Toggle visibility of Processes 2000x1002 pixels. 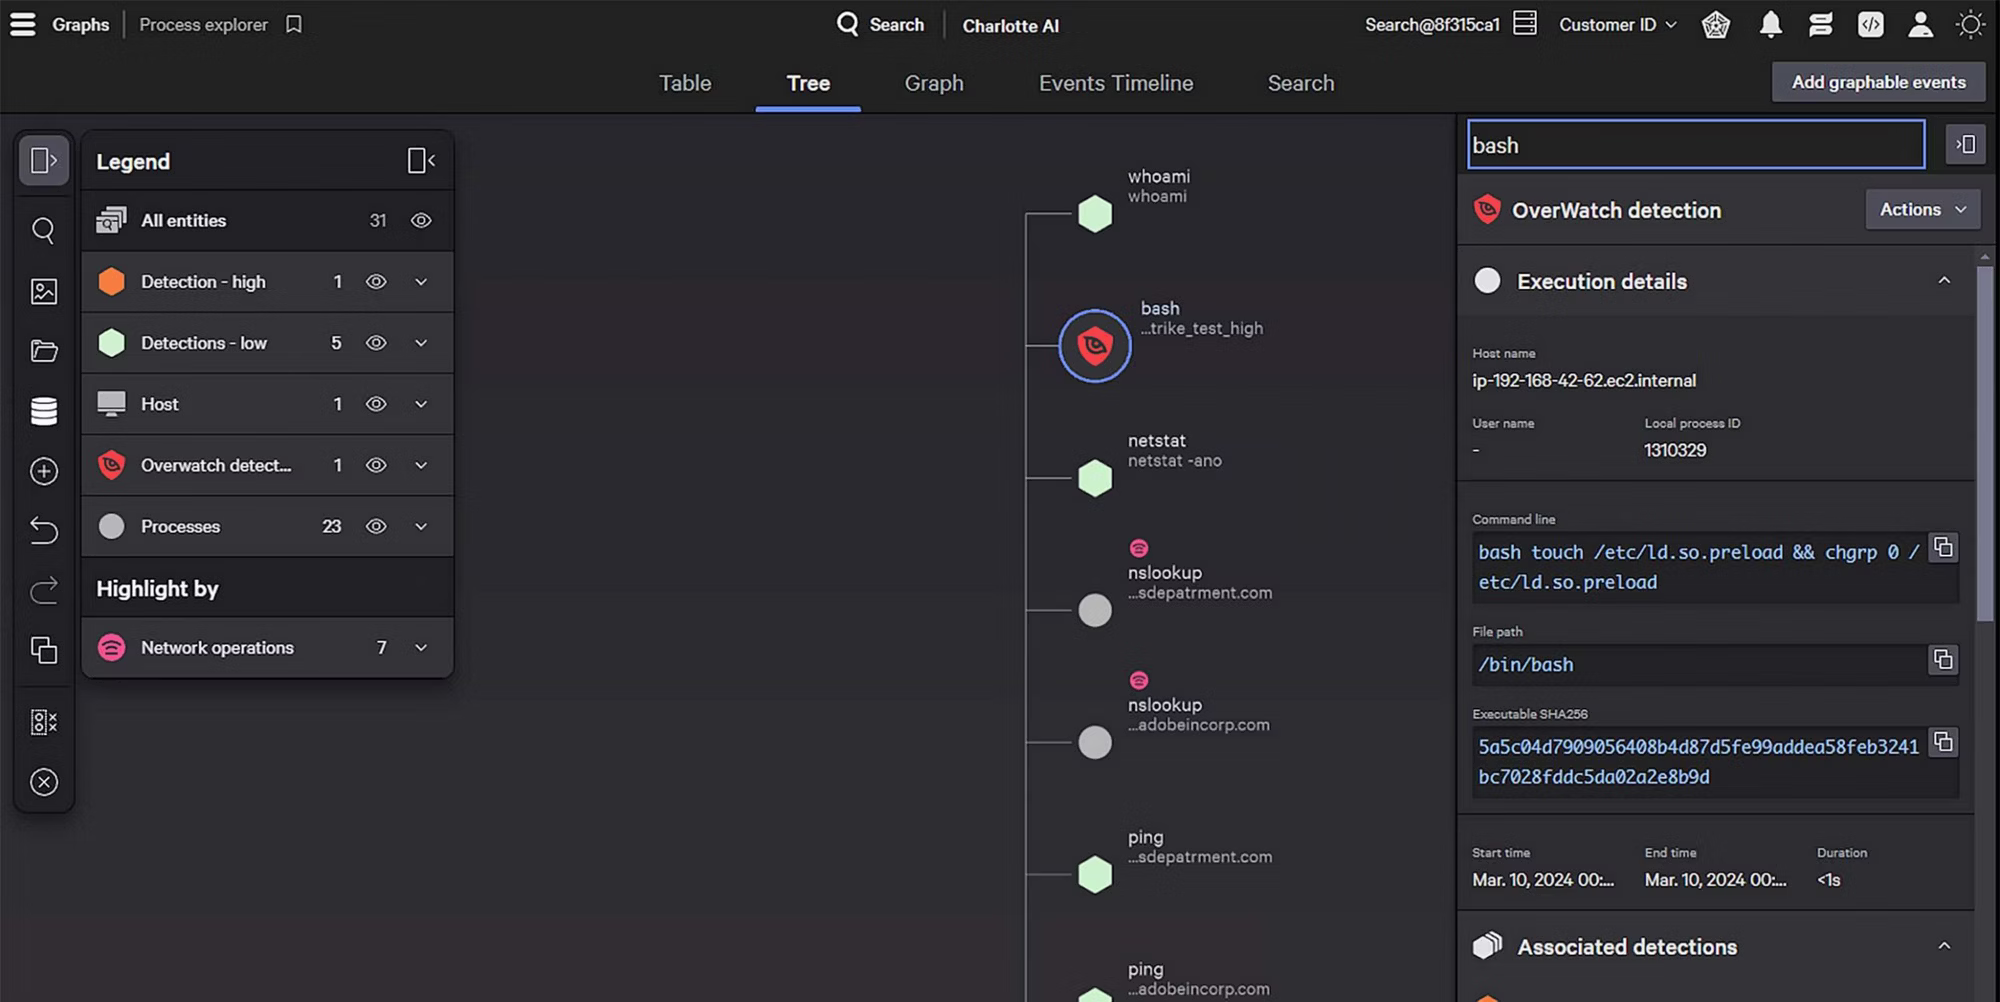[376, 527]
